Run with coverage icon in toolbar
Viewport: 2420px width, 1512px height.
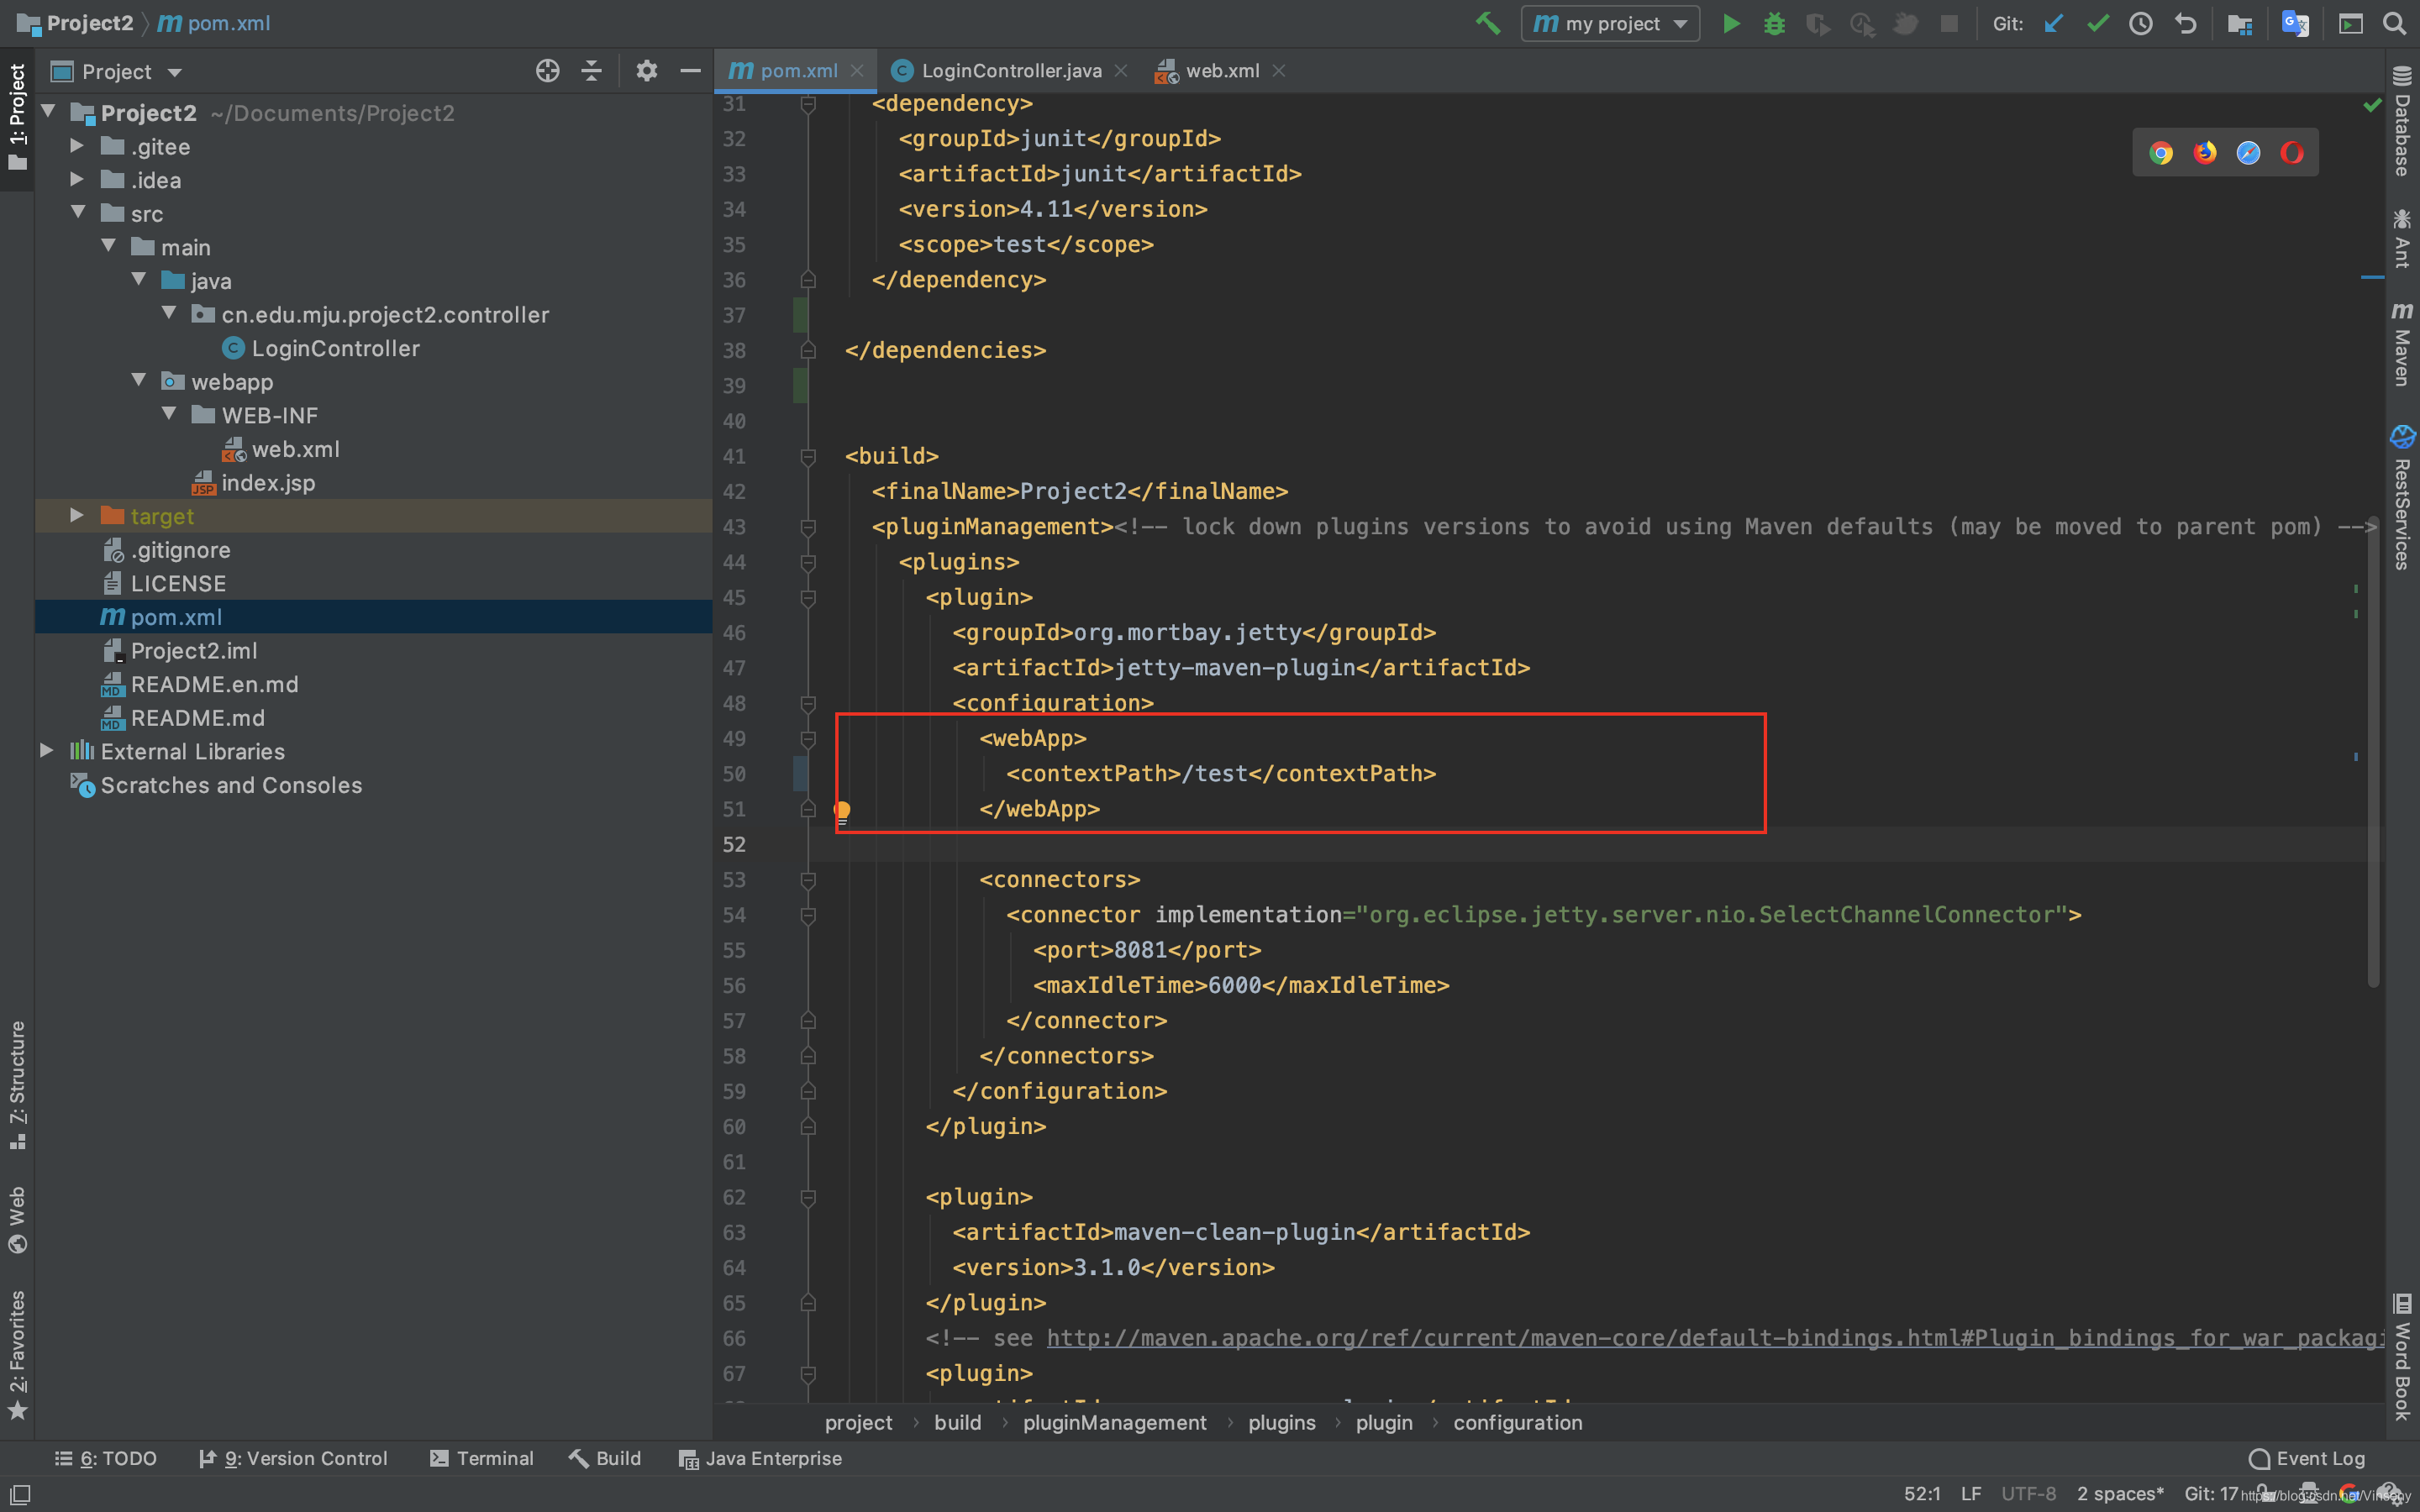tap(1817, 23)
